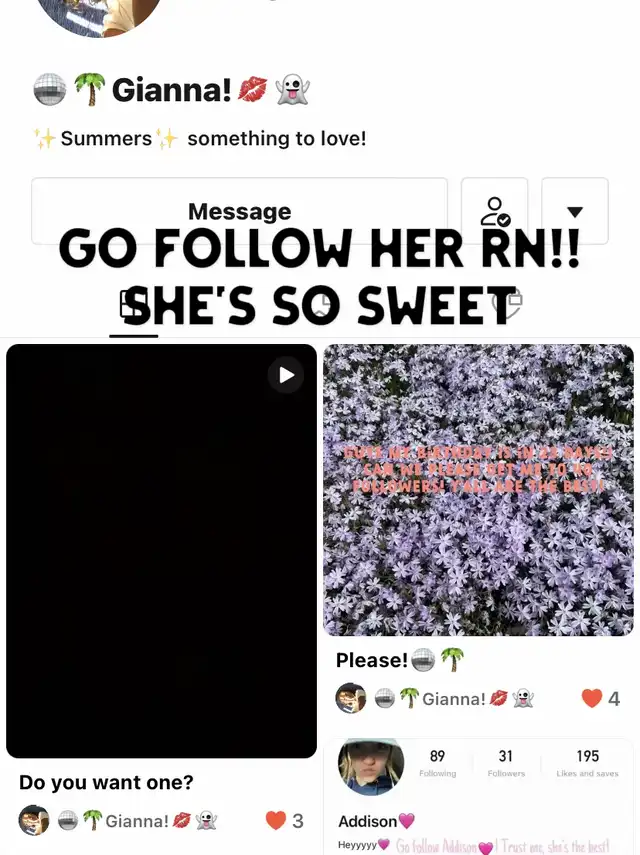The height and width of the screenshot is (855, 640).
Task: Tap Gianna's avatar under Do you want one
Action: point(34,820)
